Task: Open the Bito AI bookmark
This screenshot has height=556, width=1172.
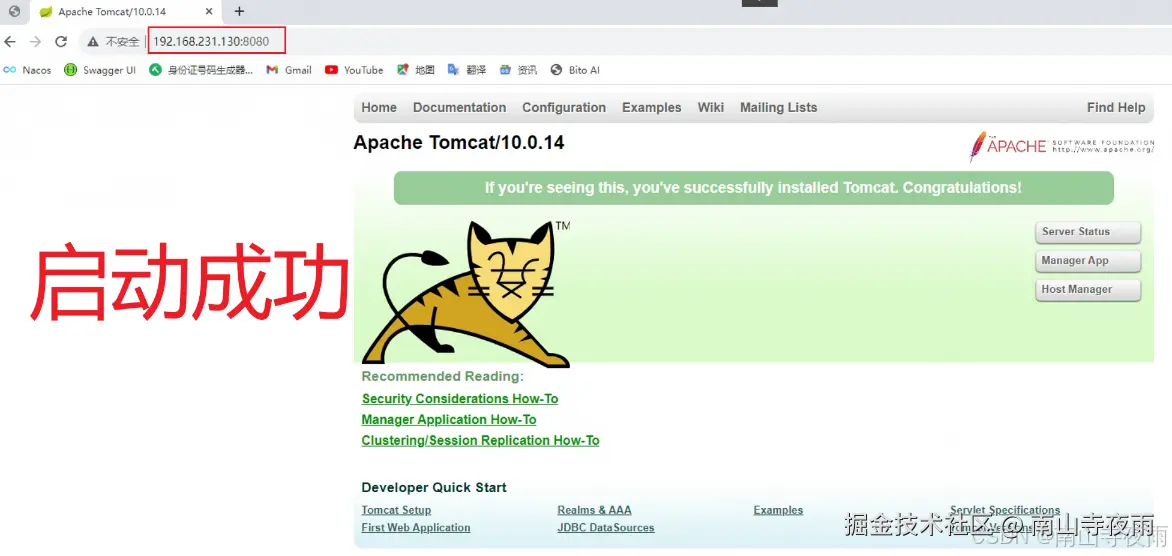Action: point(575,70)
